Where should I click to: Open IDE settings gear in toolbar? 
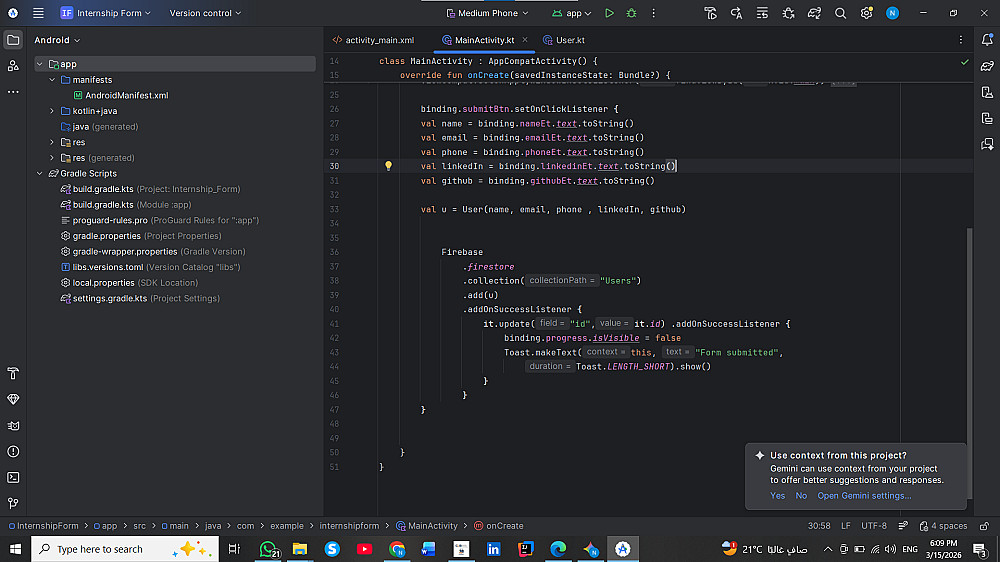pyautogui.click(x=866, y=13)
